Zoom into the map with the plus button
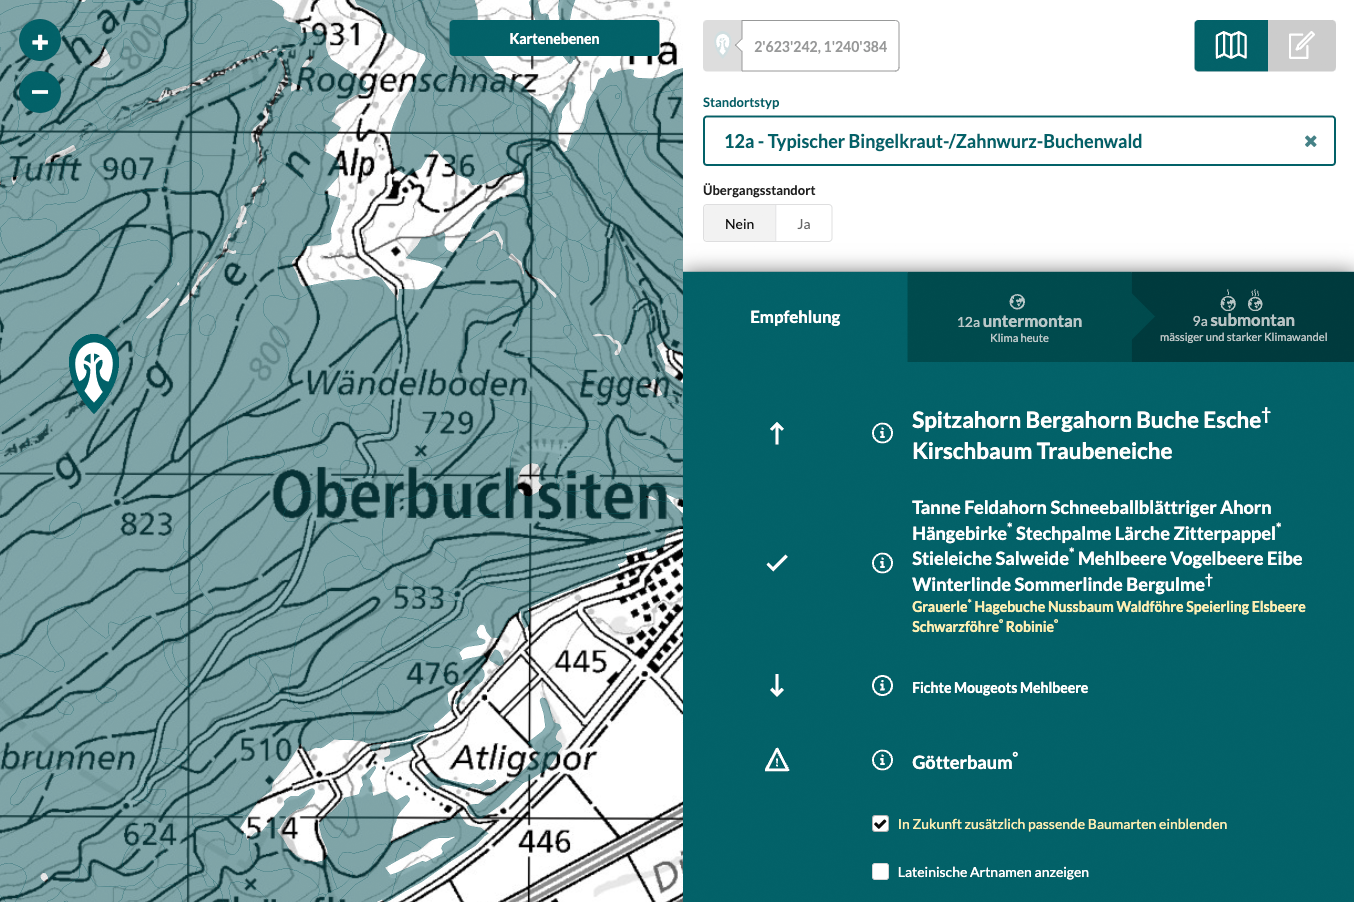The height and width of the screenshot is (902, 1354). pyautogui.click(x=39, y=42)
